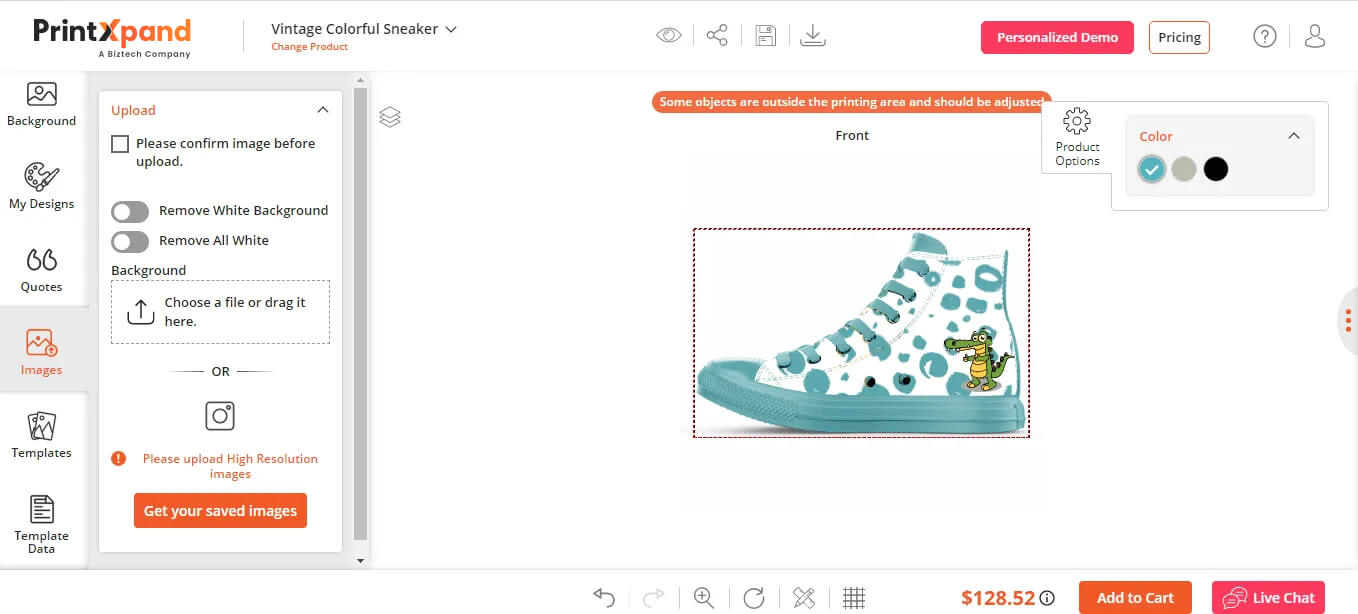Viewport: 1358px width, 614px height.
Task: Open the Quotes sidebar tab
Action: coord(41,269)
